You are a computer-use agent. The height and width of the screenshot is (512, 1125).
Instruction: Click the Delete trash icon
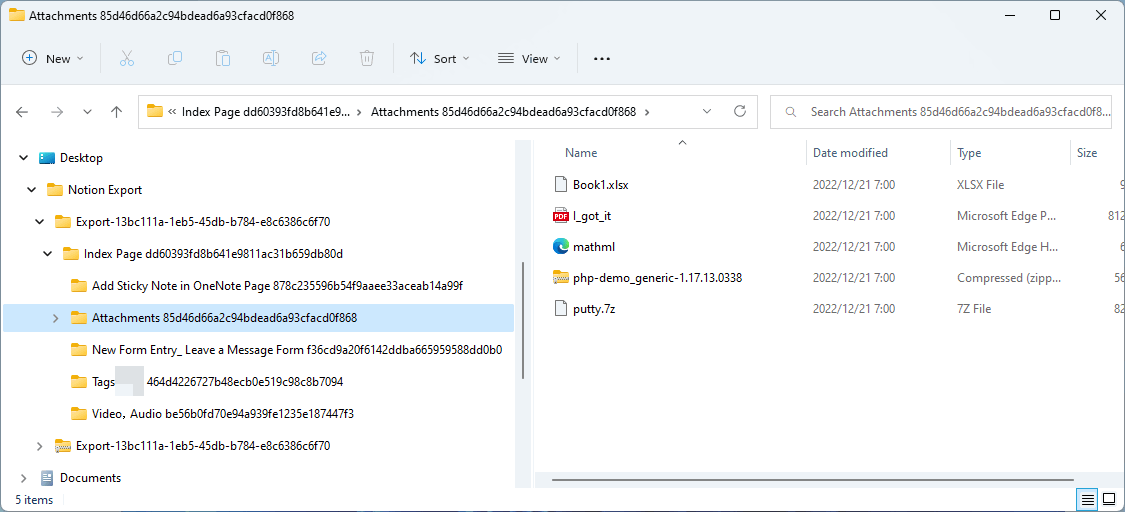367,59
